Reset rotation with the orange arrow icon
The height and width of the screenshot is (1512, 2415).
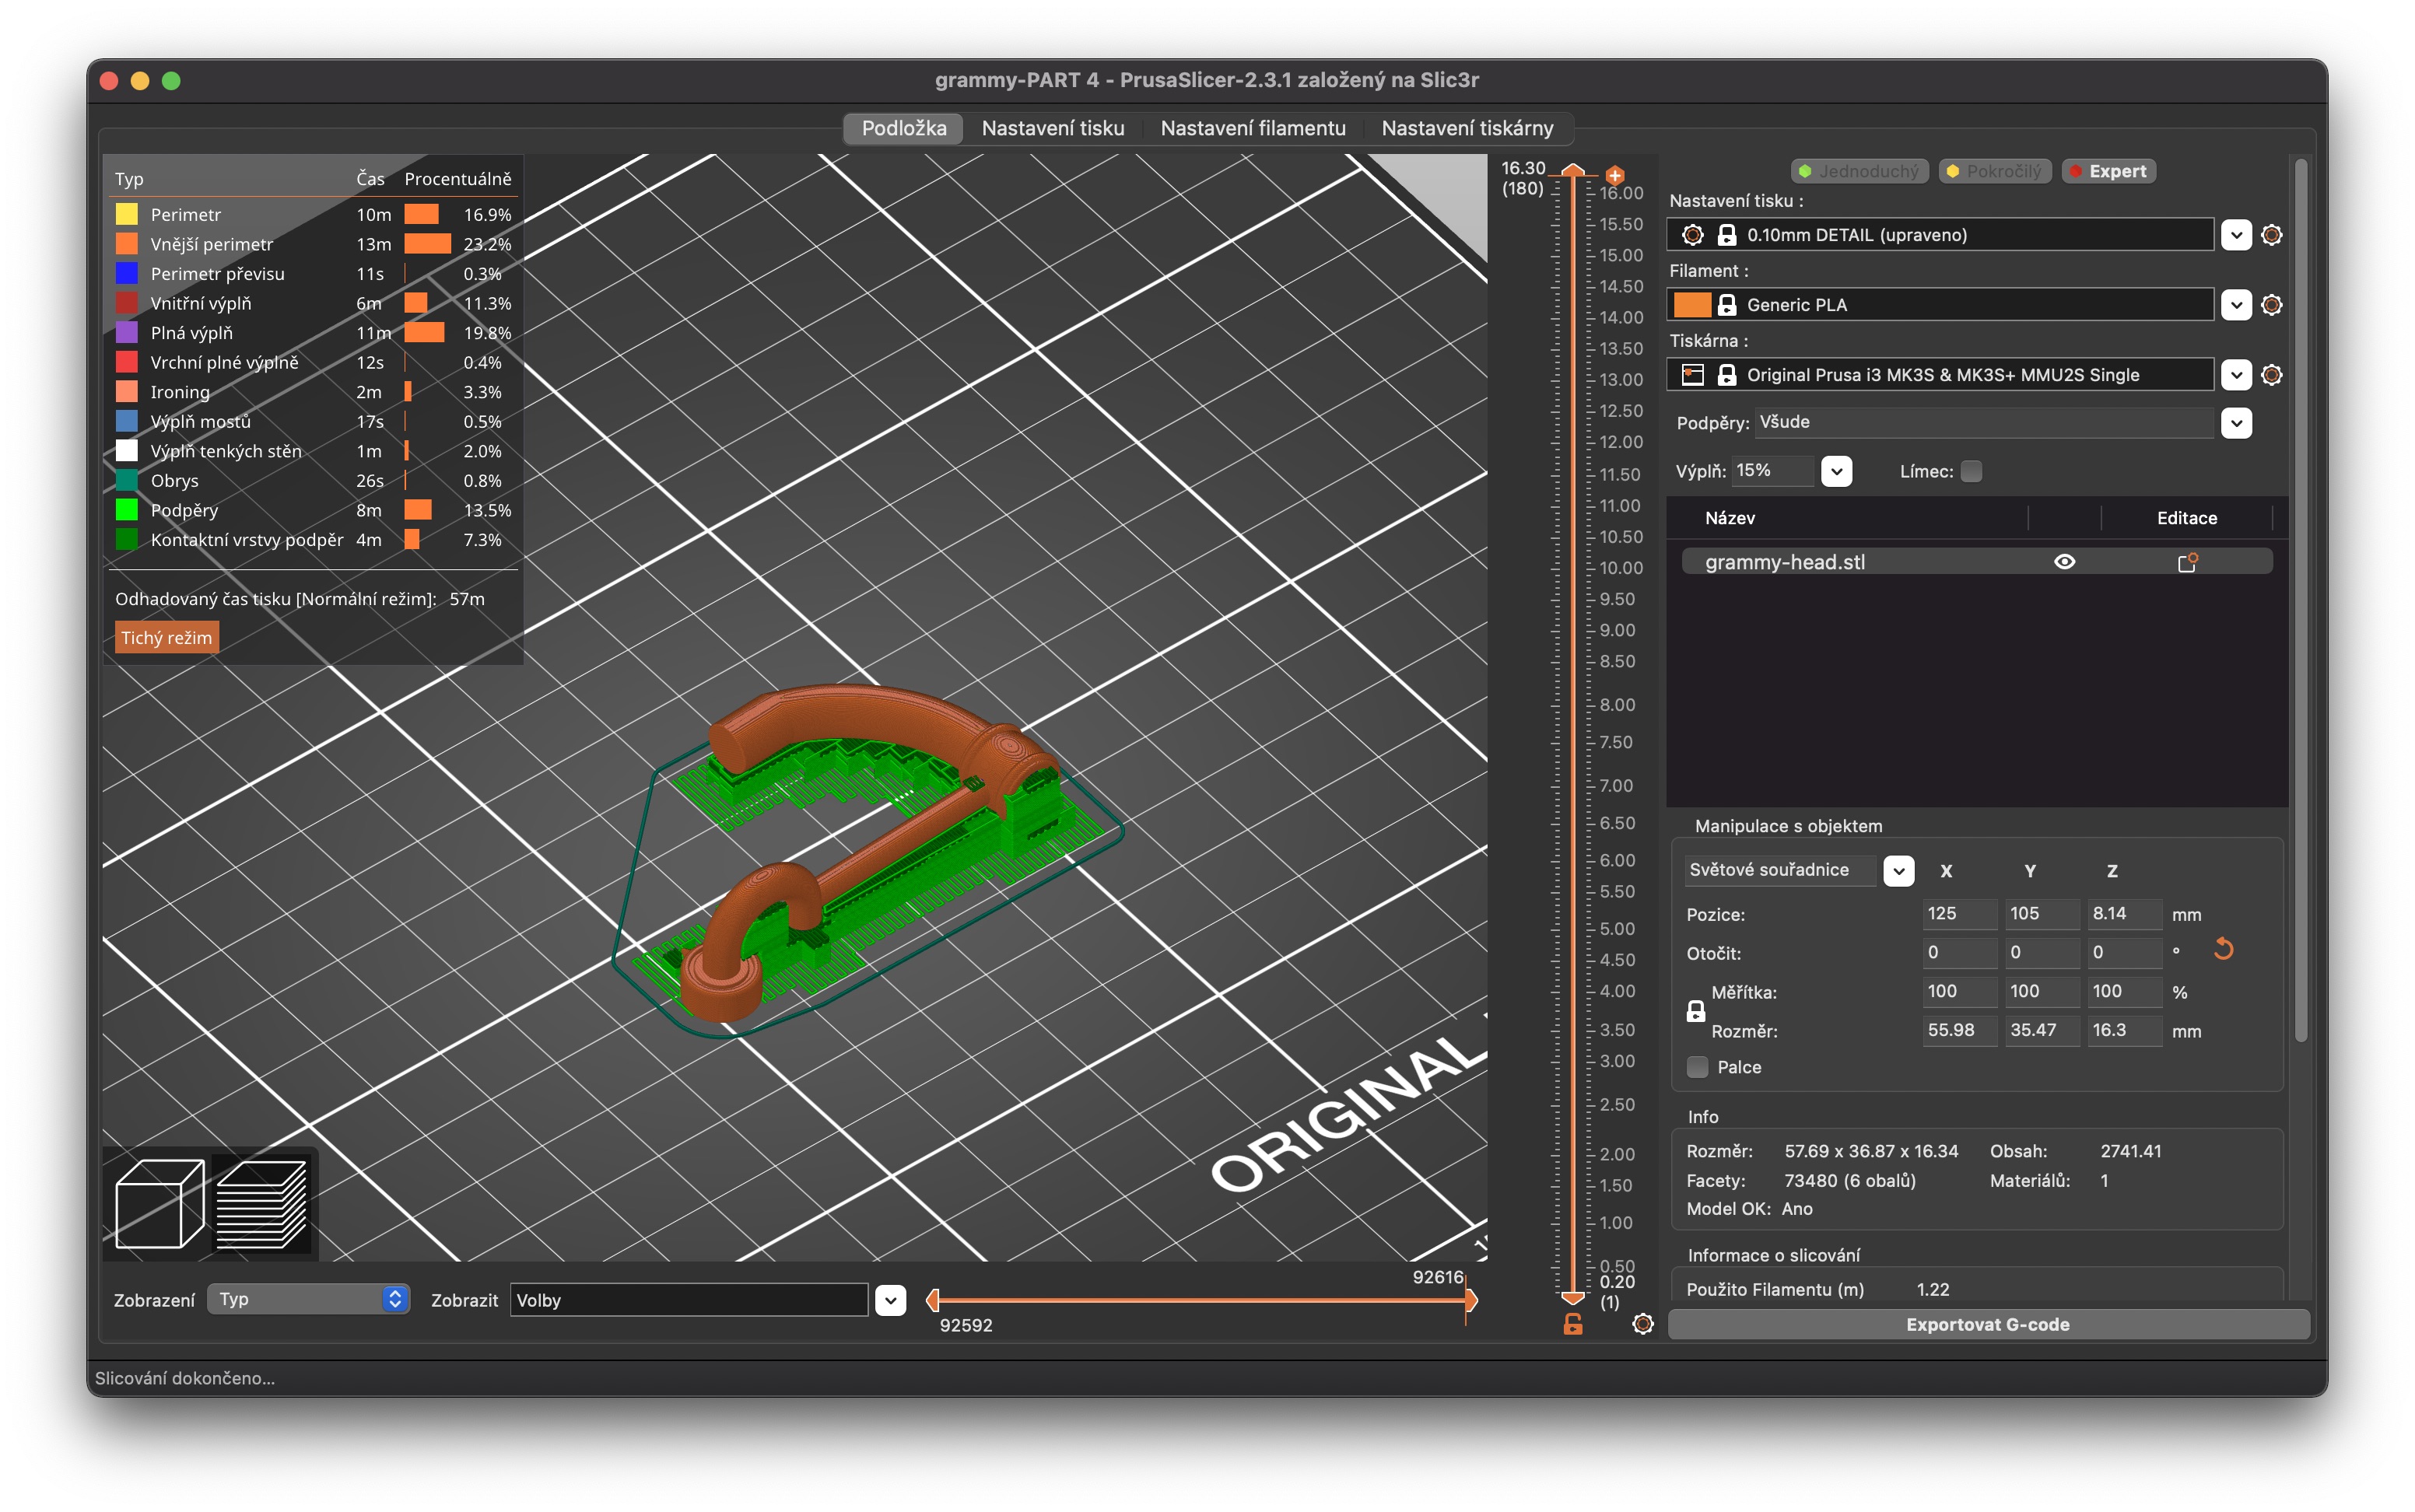pos(2223,949)
